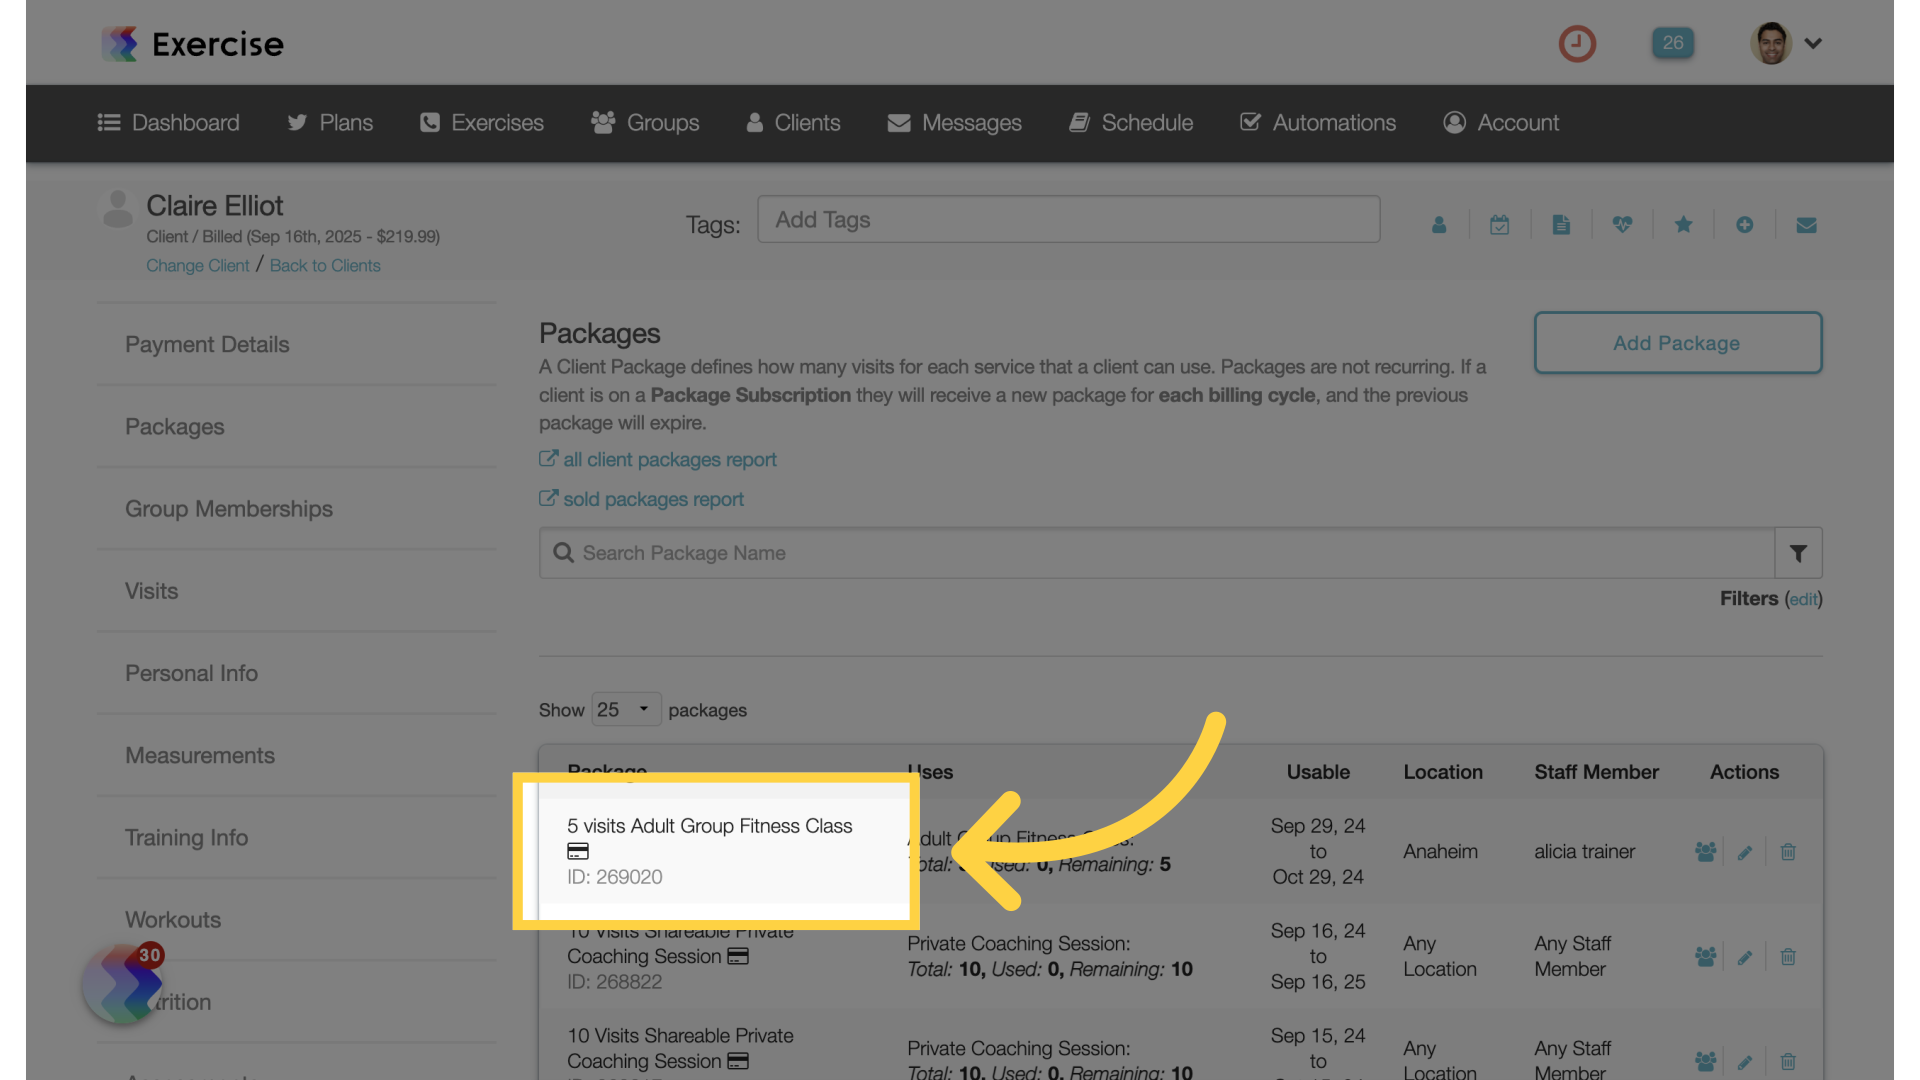The image size is (1920, 1080).
Task: Click the plus circle icon in client toolbar
Action: click(1744, 225)
